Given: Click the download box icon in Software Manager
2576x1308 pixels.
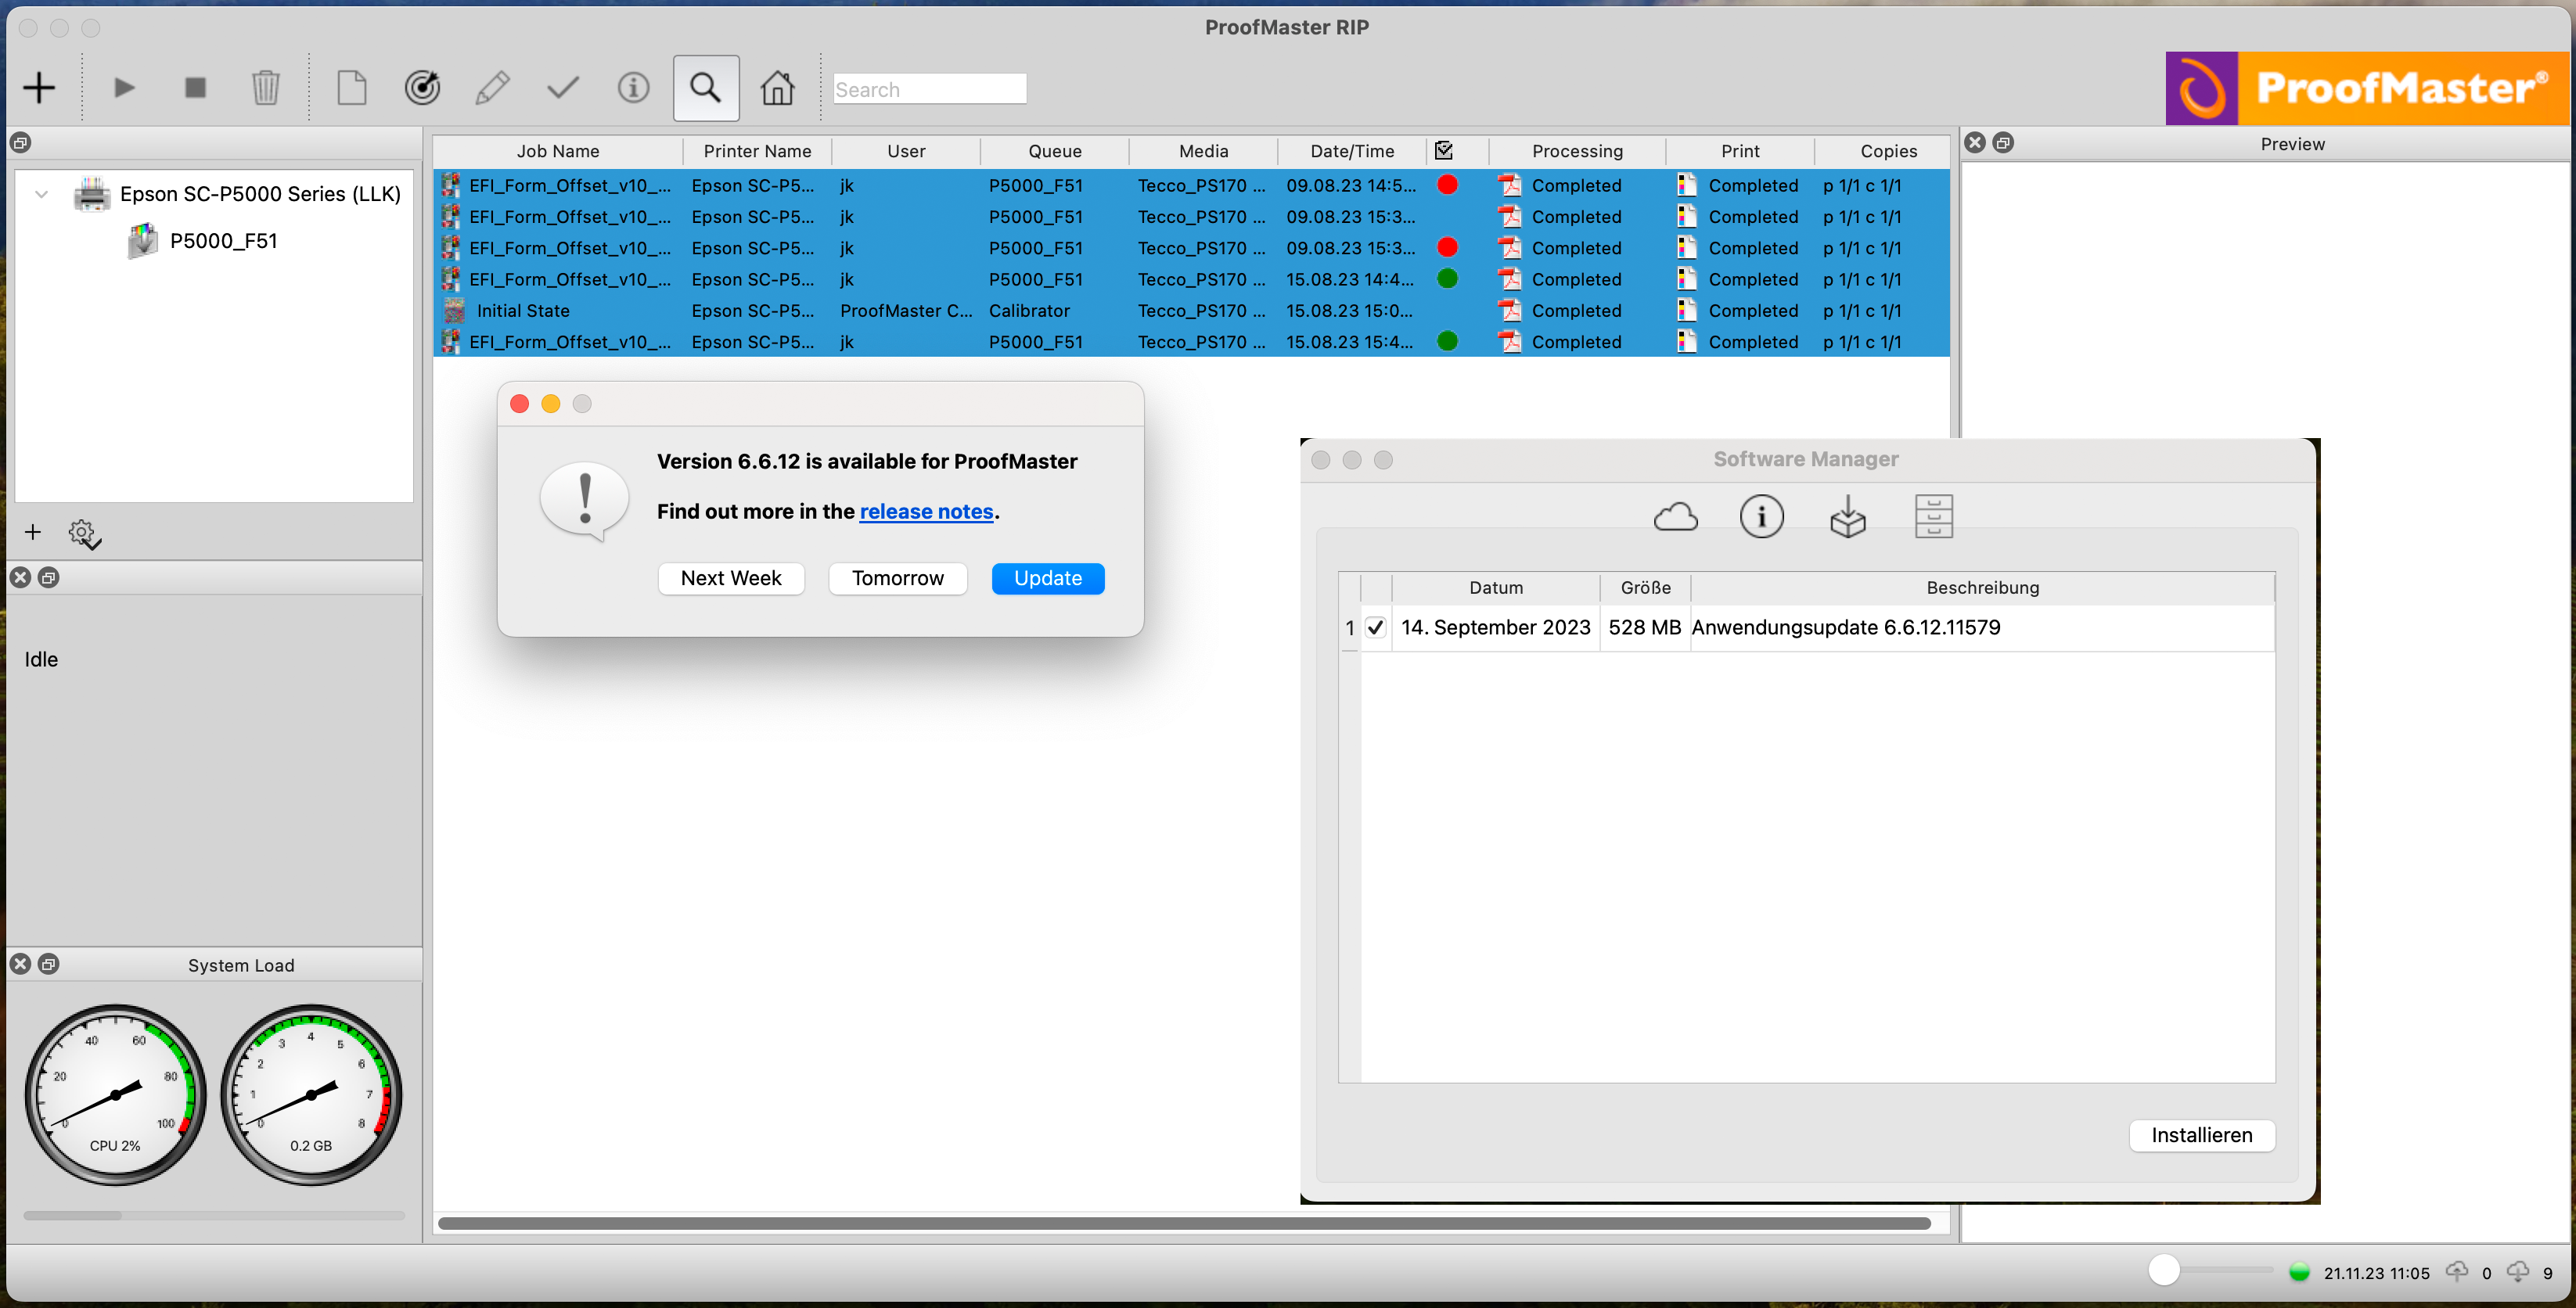Looking at the screenshot, I should click(1847, 516).
